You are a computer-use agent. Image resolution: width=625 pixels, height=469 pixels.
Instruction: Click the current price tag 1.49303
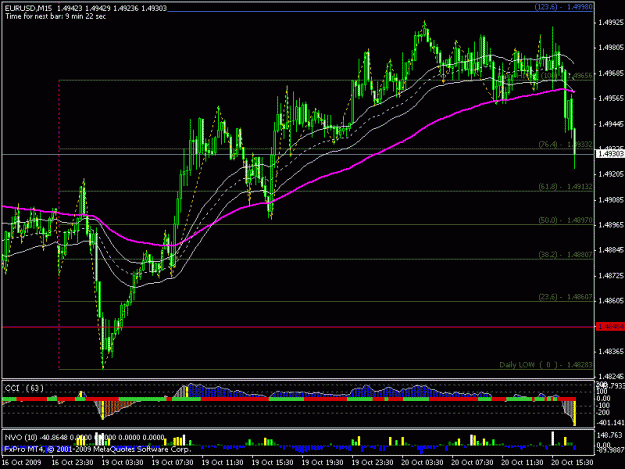coord(610,154)
